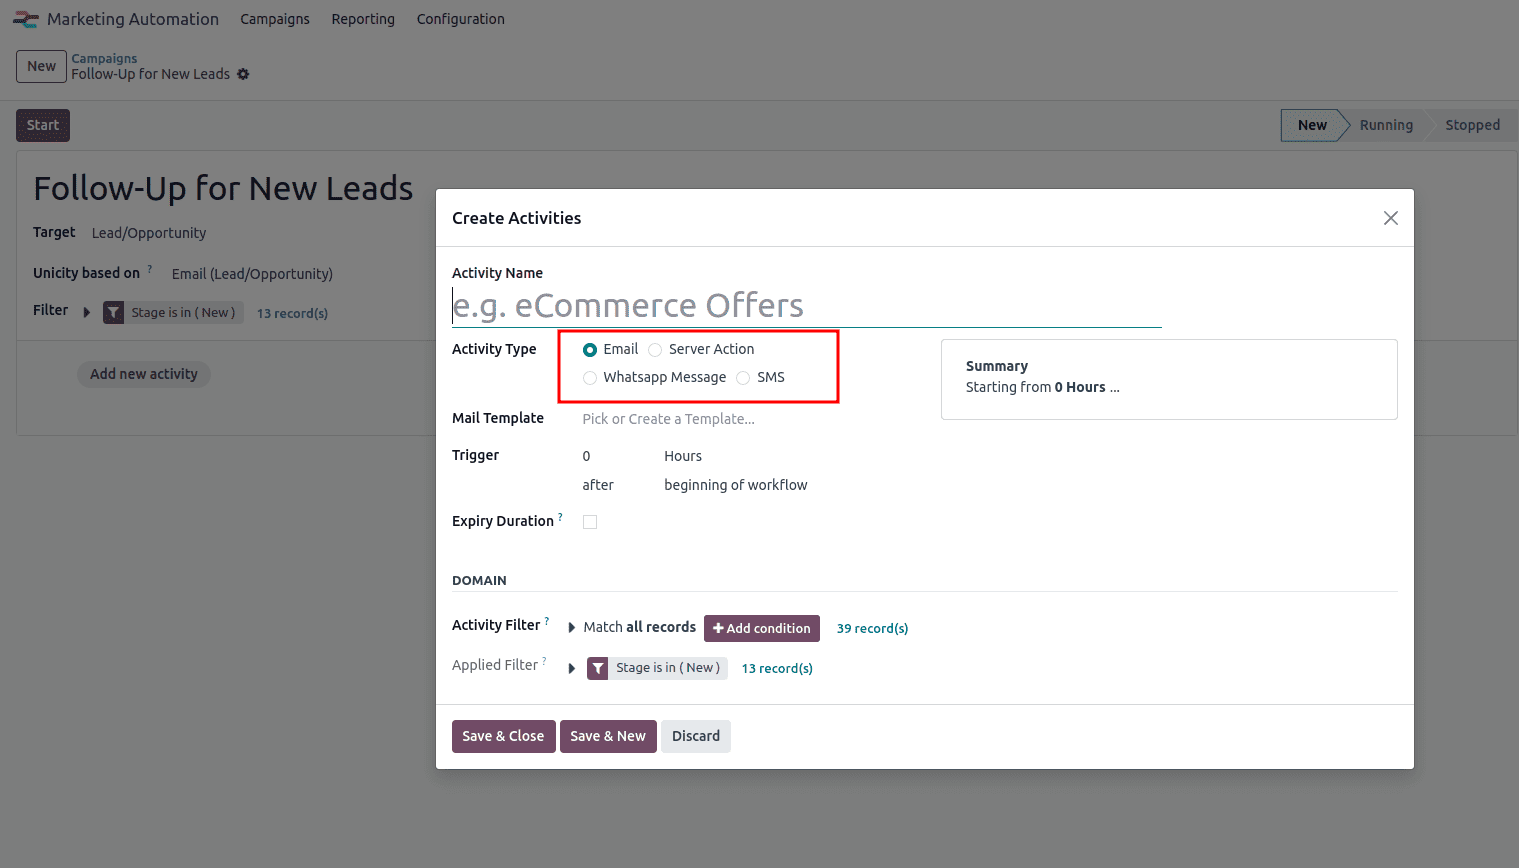Viewport: 1519px width, 868px height.
Task: Click the Activity Name input field
Action: 806,305
